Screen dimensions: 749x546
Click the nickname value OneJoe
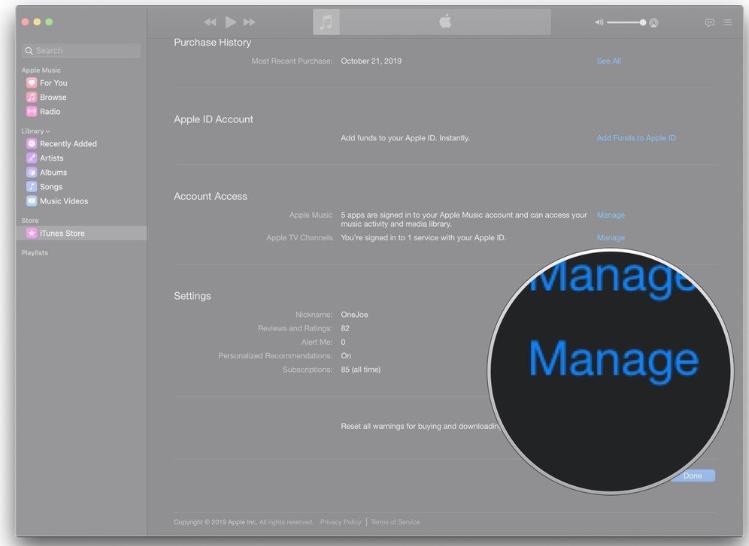354,315
